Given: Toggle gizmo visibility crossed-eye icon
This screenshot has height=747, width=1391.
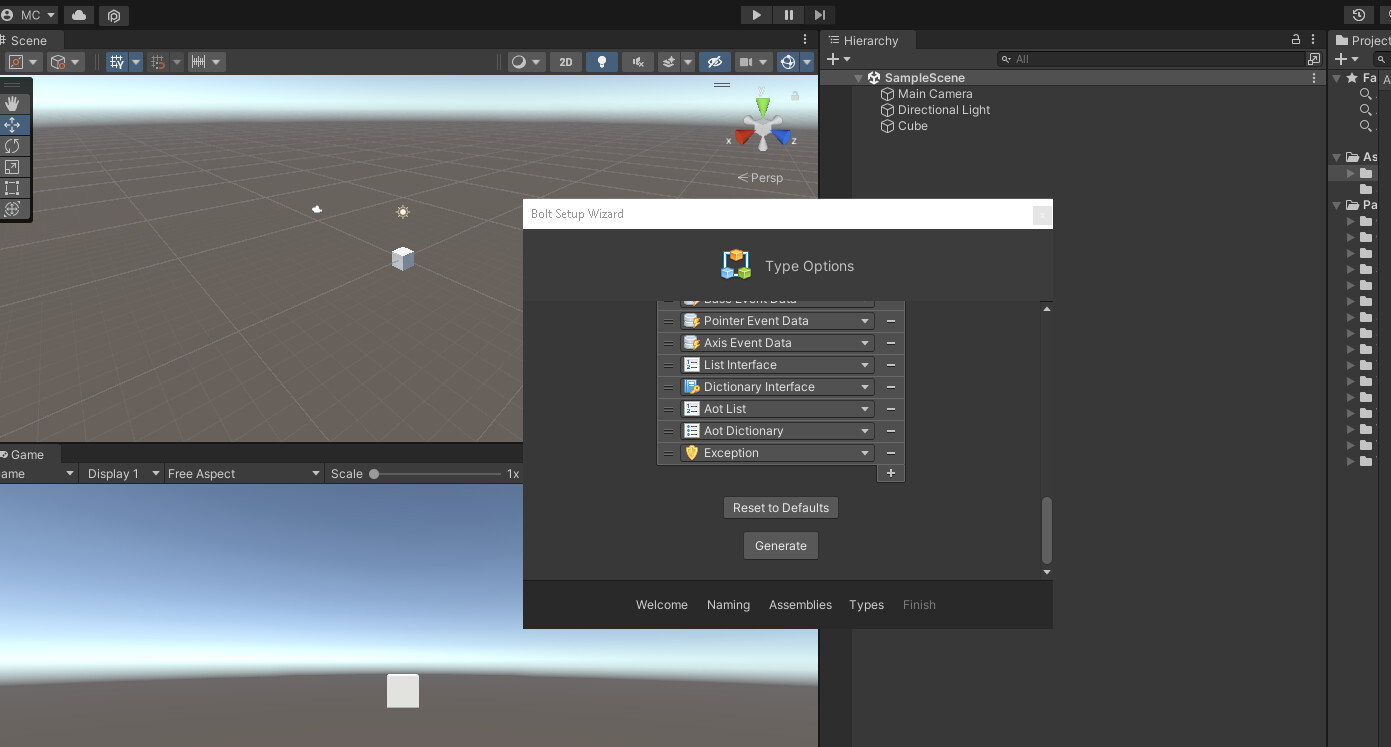Looking at the screenshot, I should (x=714, y=61).
